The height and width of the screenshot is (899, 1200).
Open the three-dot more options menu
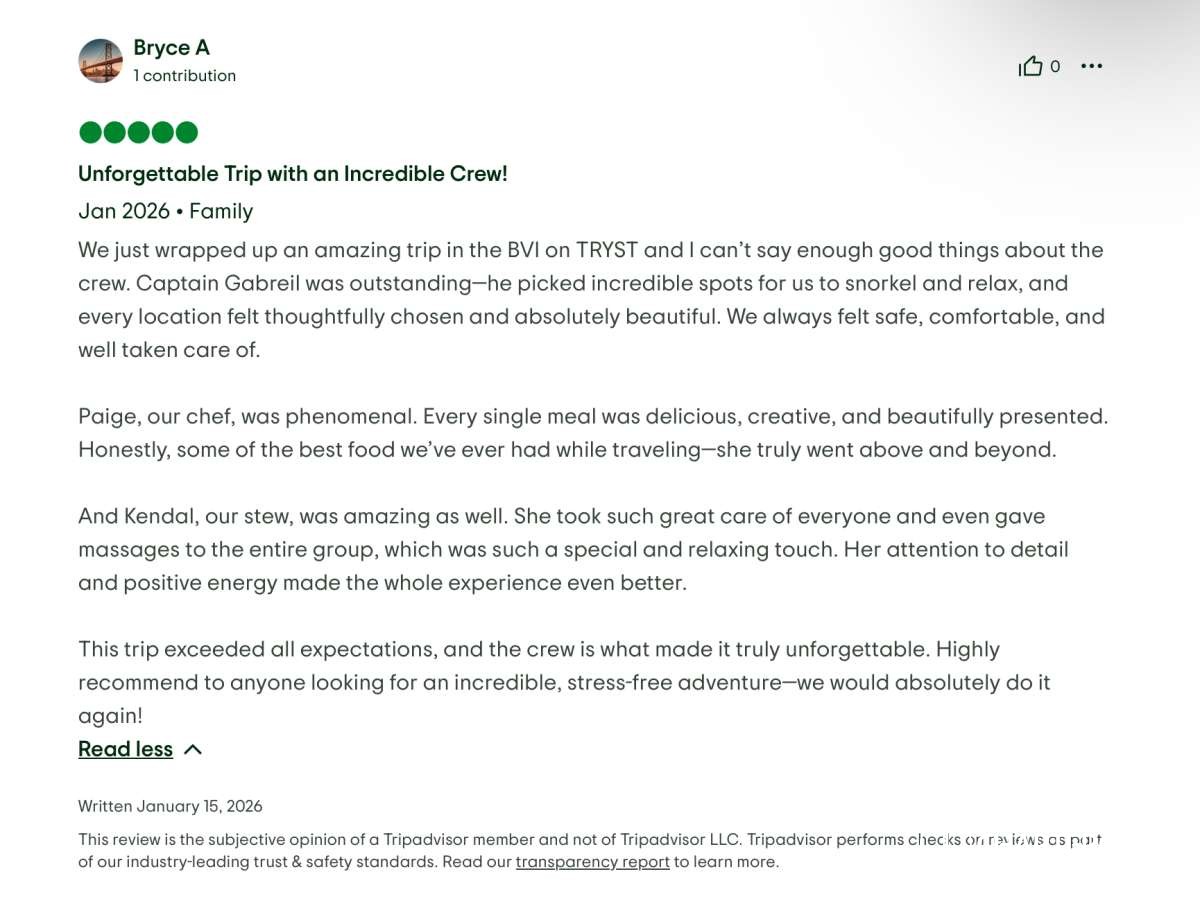[1091, 67]
